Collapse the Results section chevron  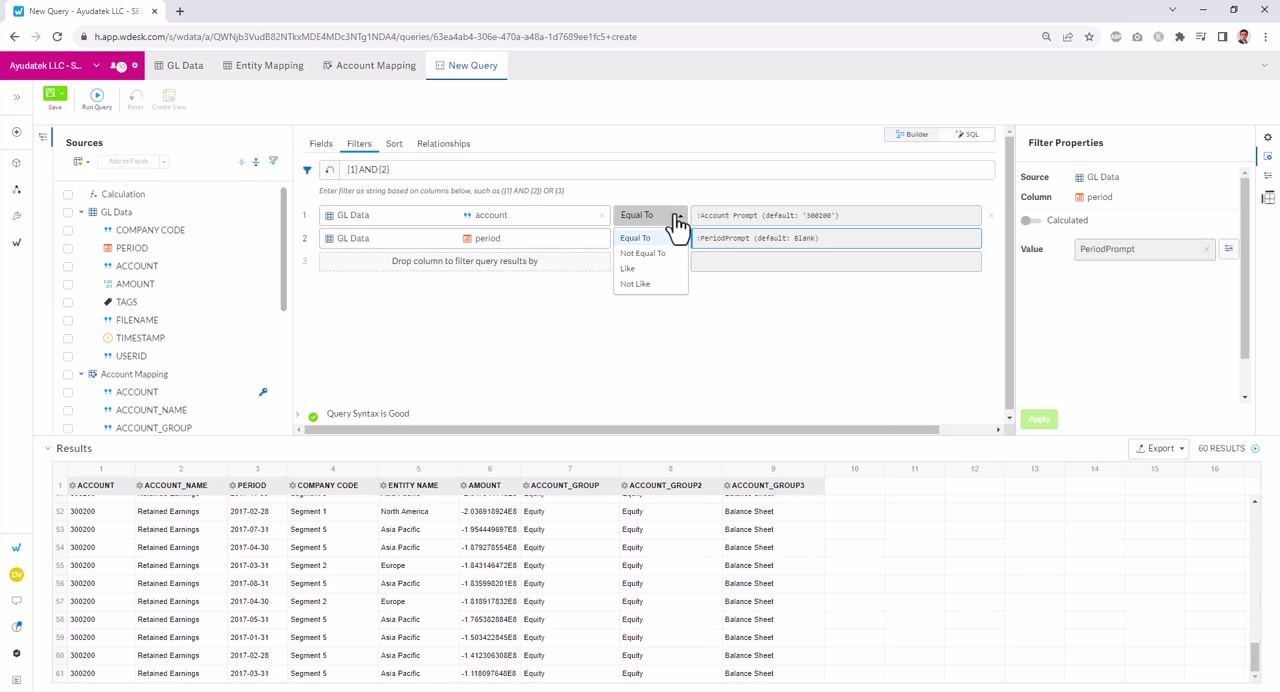(x=47, y=449)
